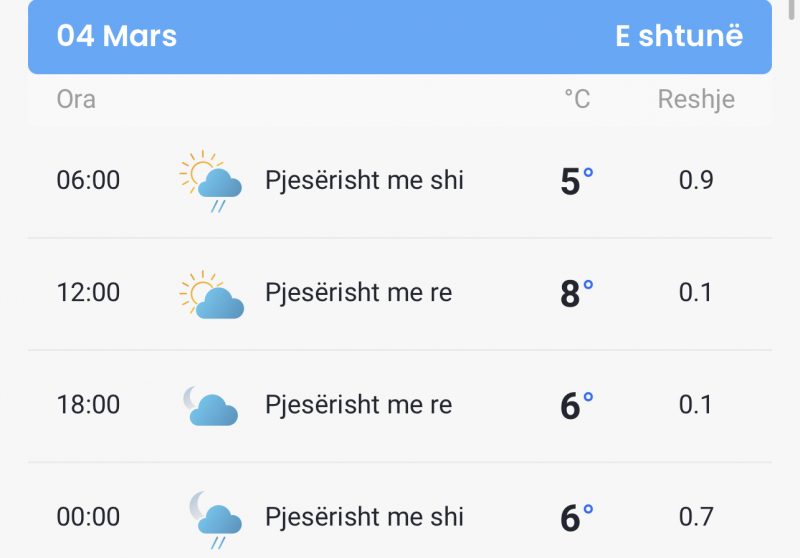Click the 0.7 precipitation value
This screenshot has height=558, width=800.
696,517
